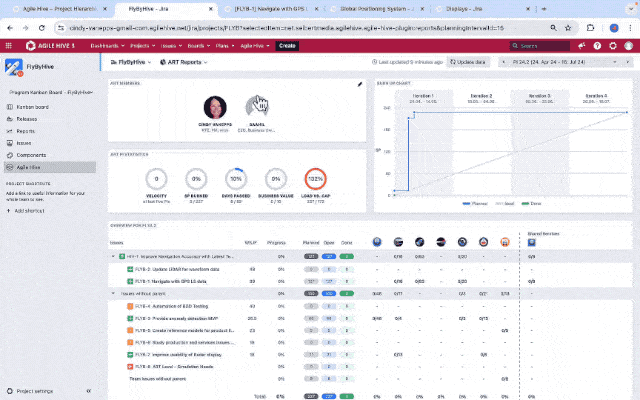Viewport: 640px width, 400px height.
Task: Click the Agile Hive logo in header
Action: point(50,46)
